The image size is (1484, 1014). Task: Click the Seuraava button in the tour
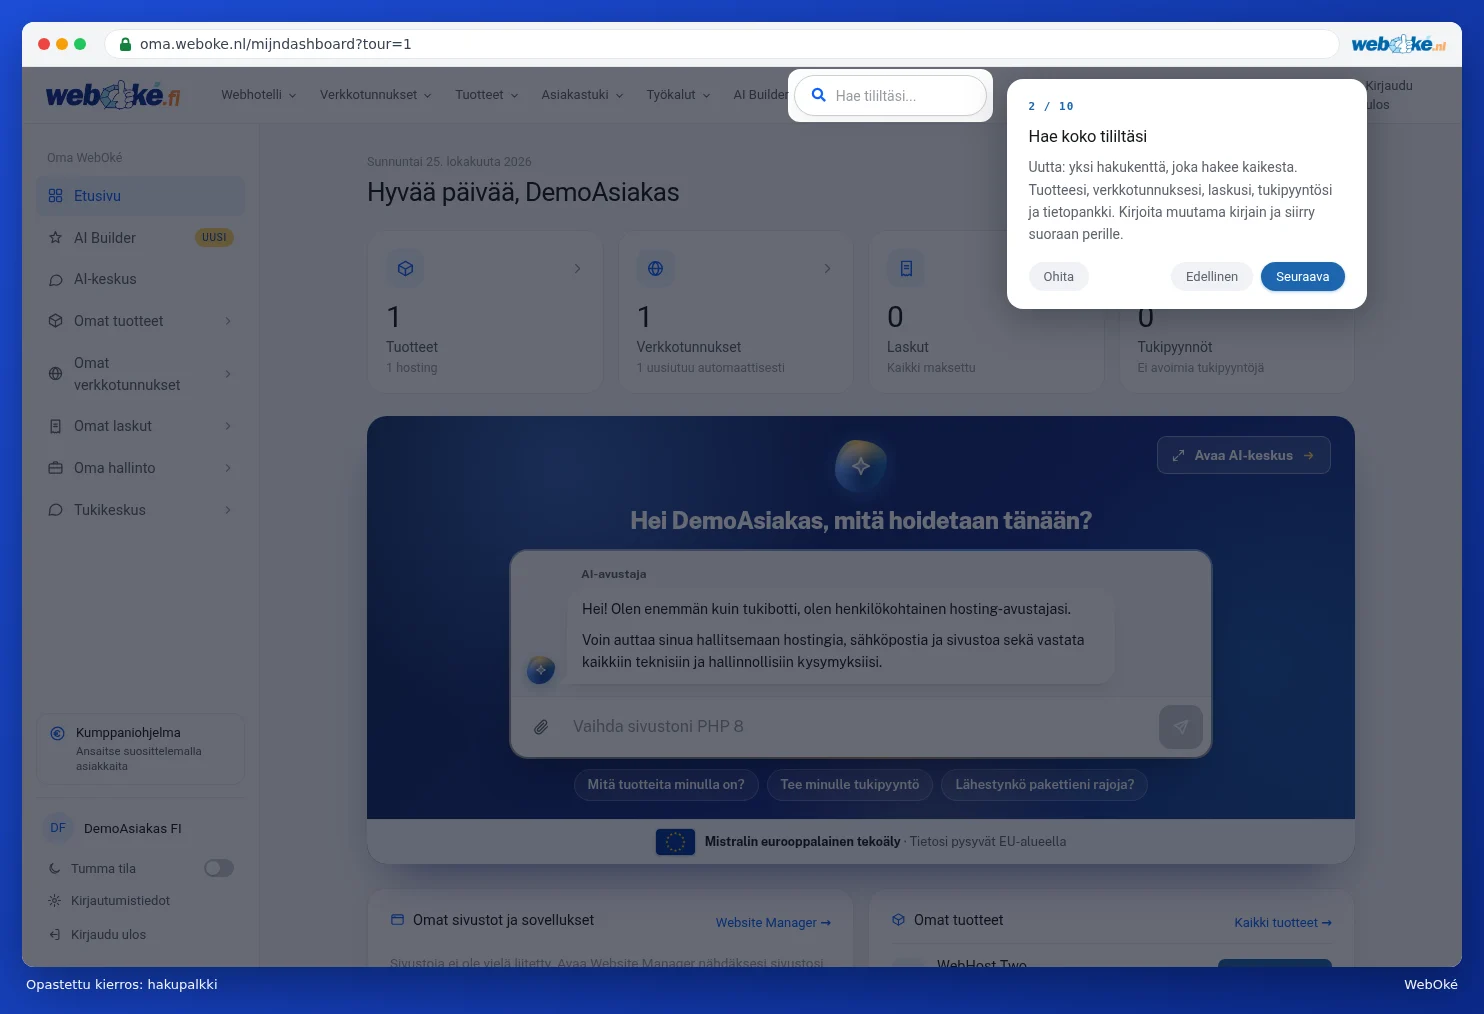[x=1302, y=277]
